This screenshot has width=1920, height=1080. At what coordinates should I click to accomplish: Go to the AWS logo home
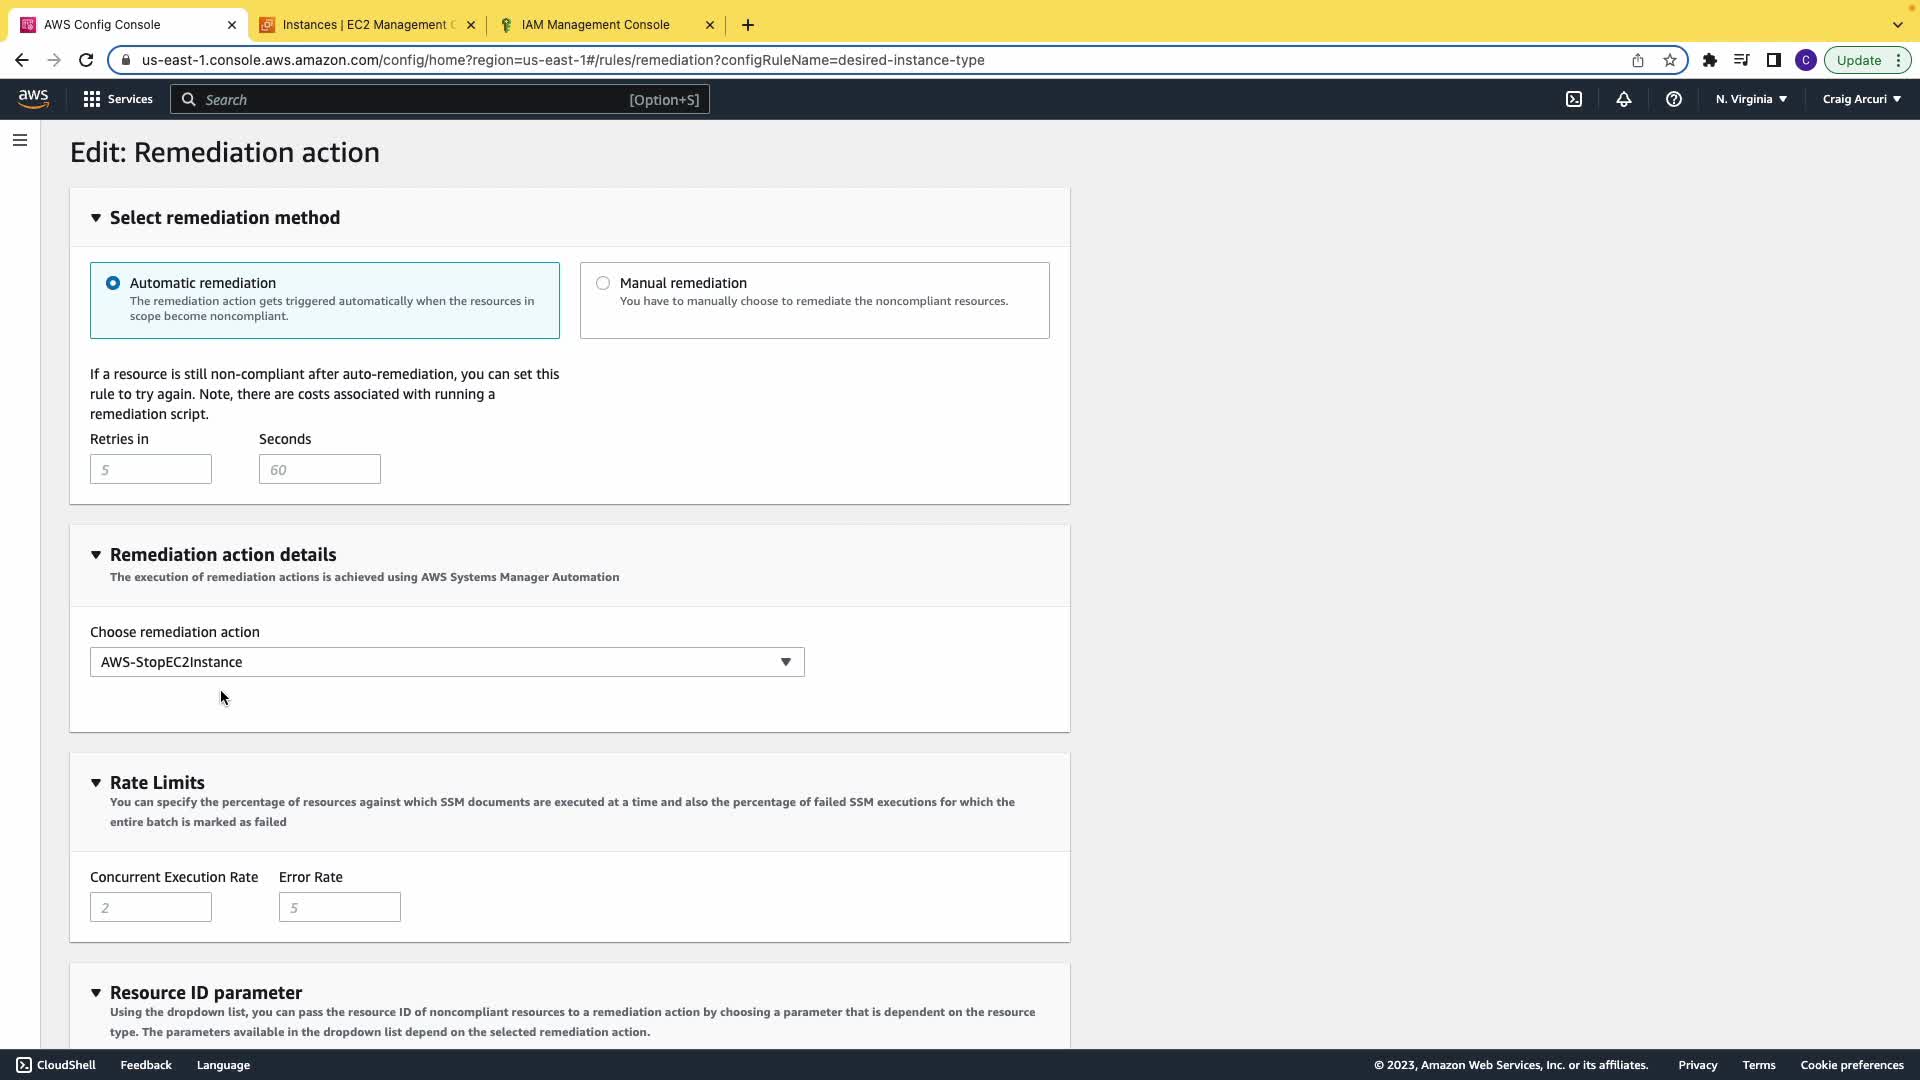[33, 98]
